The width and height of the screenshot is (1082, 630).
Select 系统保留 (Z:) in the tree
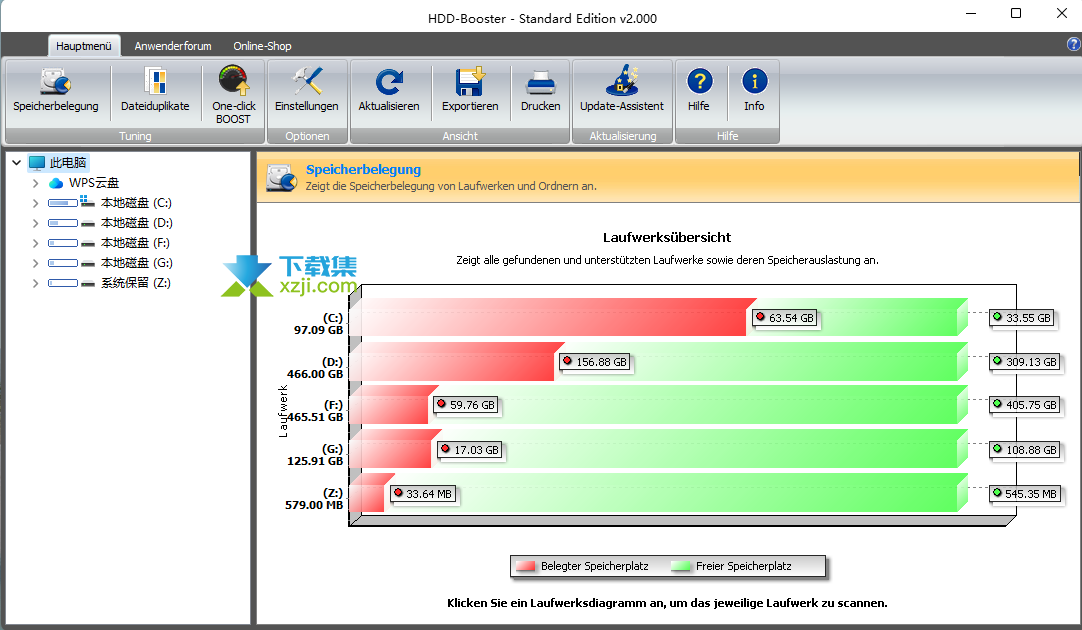(136, 283)
